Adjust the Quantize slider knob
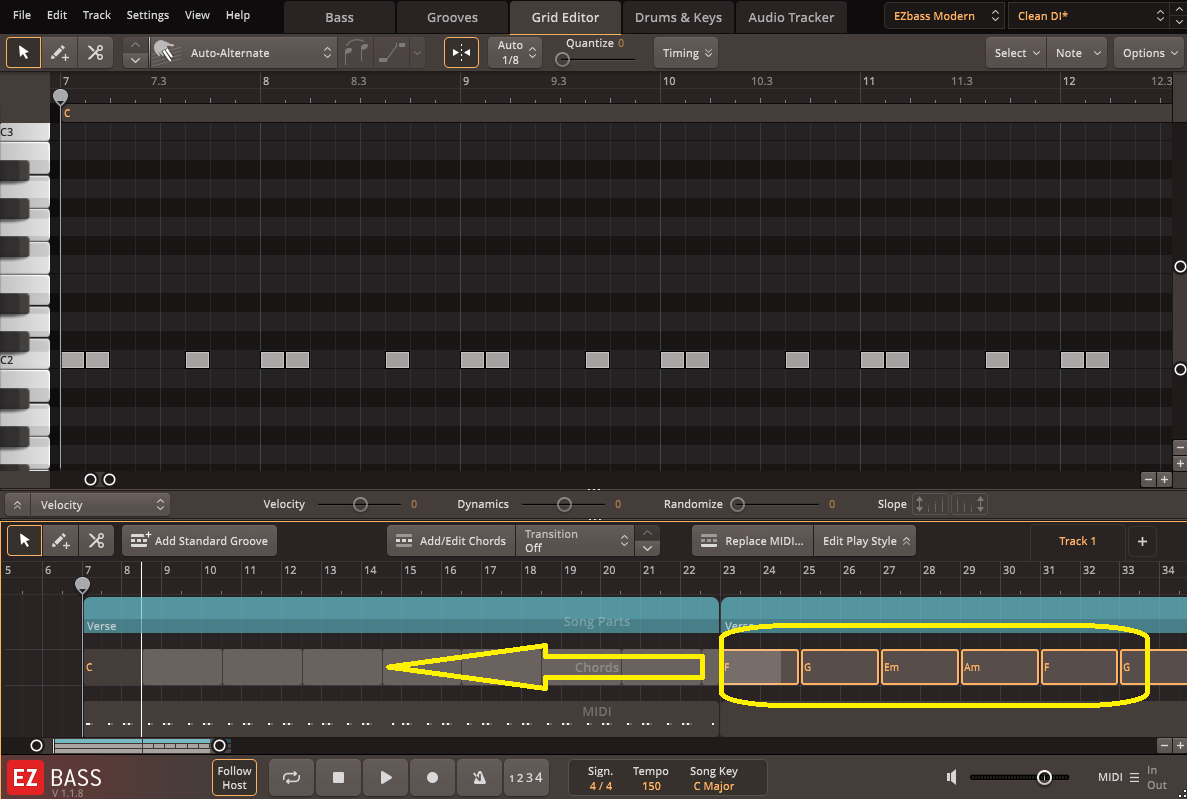The image size is (1187, 799). (x=562, y=59)
